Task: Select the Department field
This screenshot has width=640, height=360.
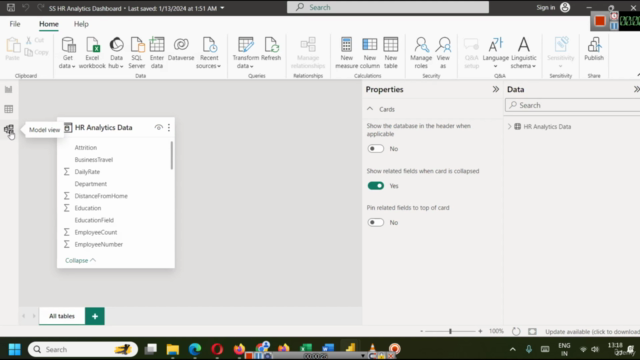Action: point(91,184)
